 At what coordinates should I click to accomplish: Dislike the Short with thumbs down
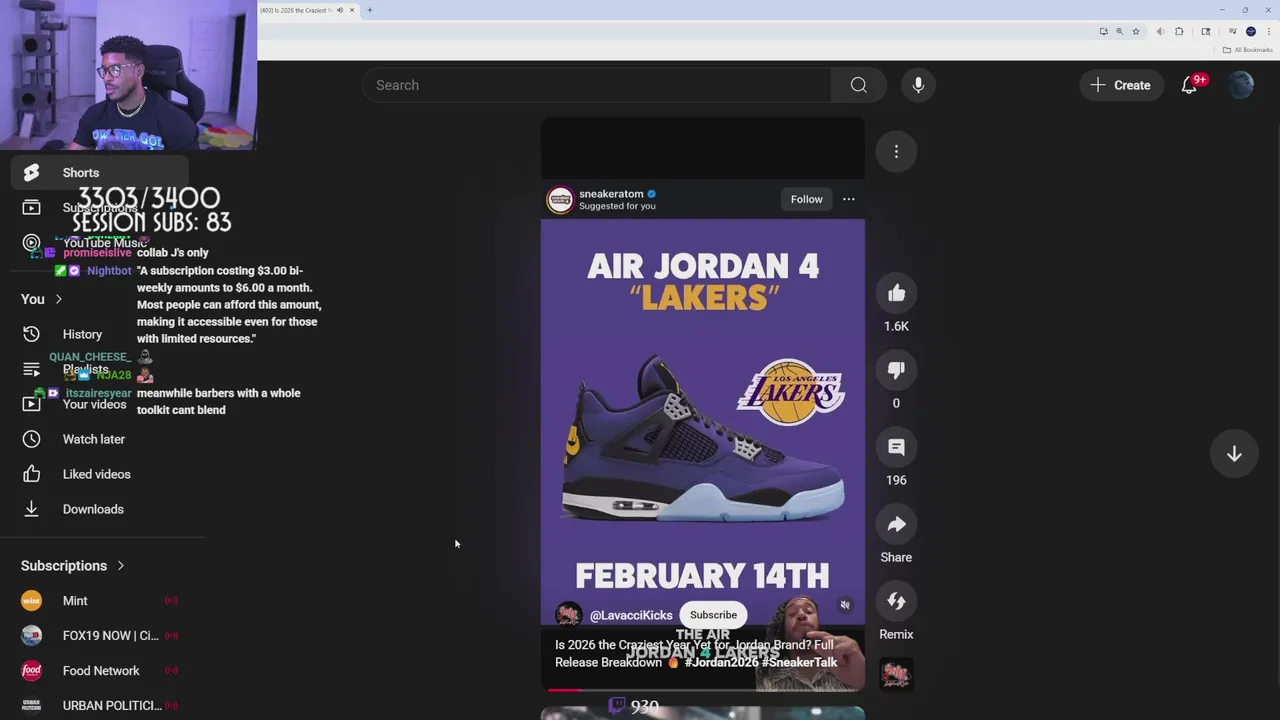896,370
